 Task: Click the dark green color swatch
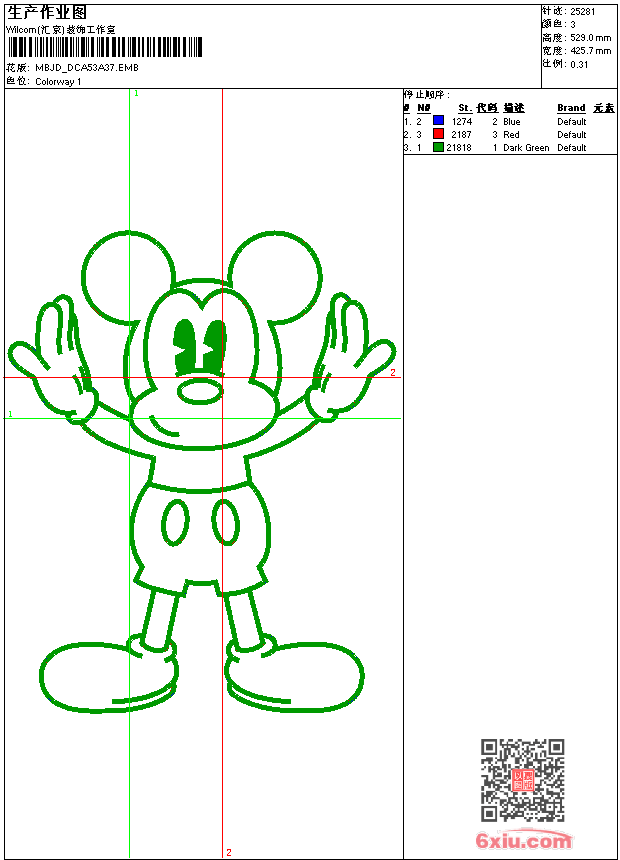click(438, 147)
